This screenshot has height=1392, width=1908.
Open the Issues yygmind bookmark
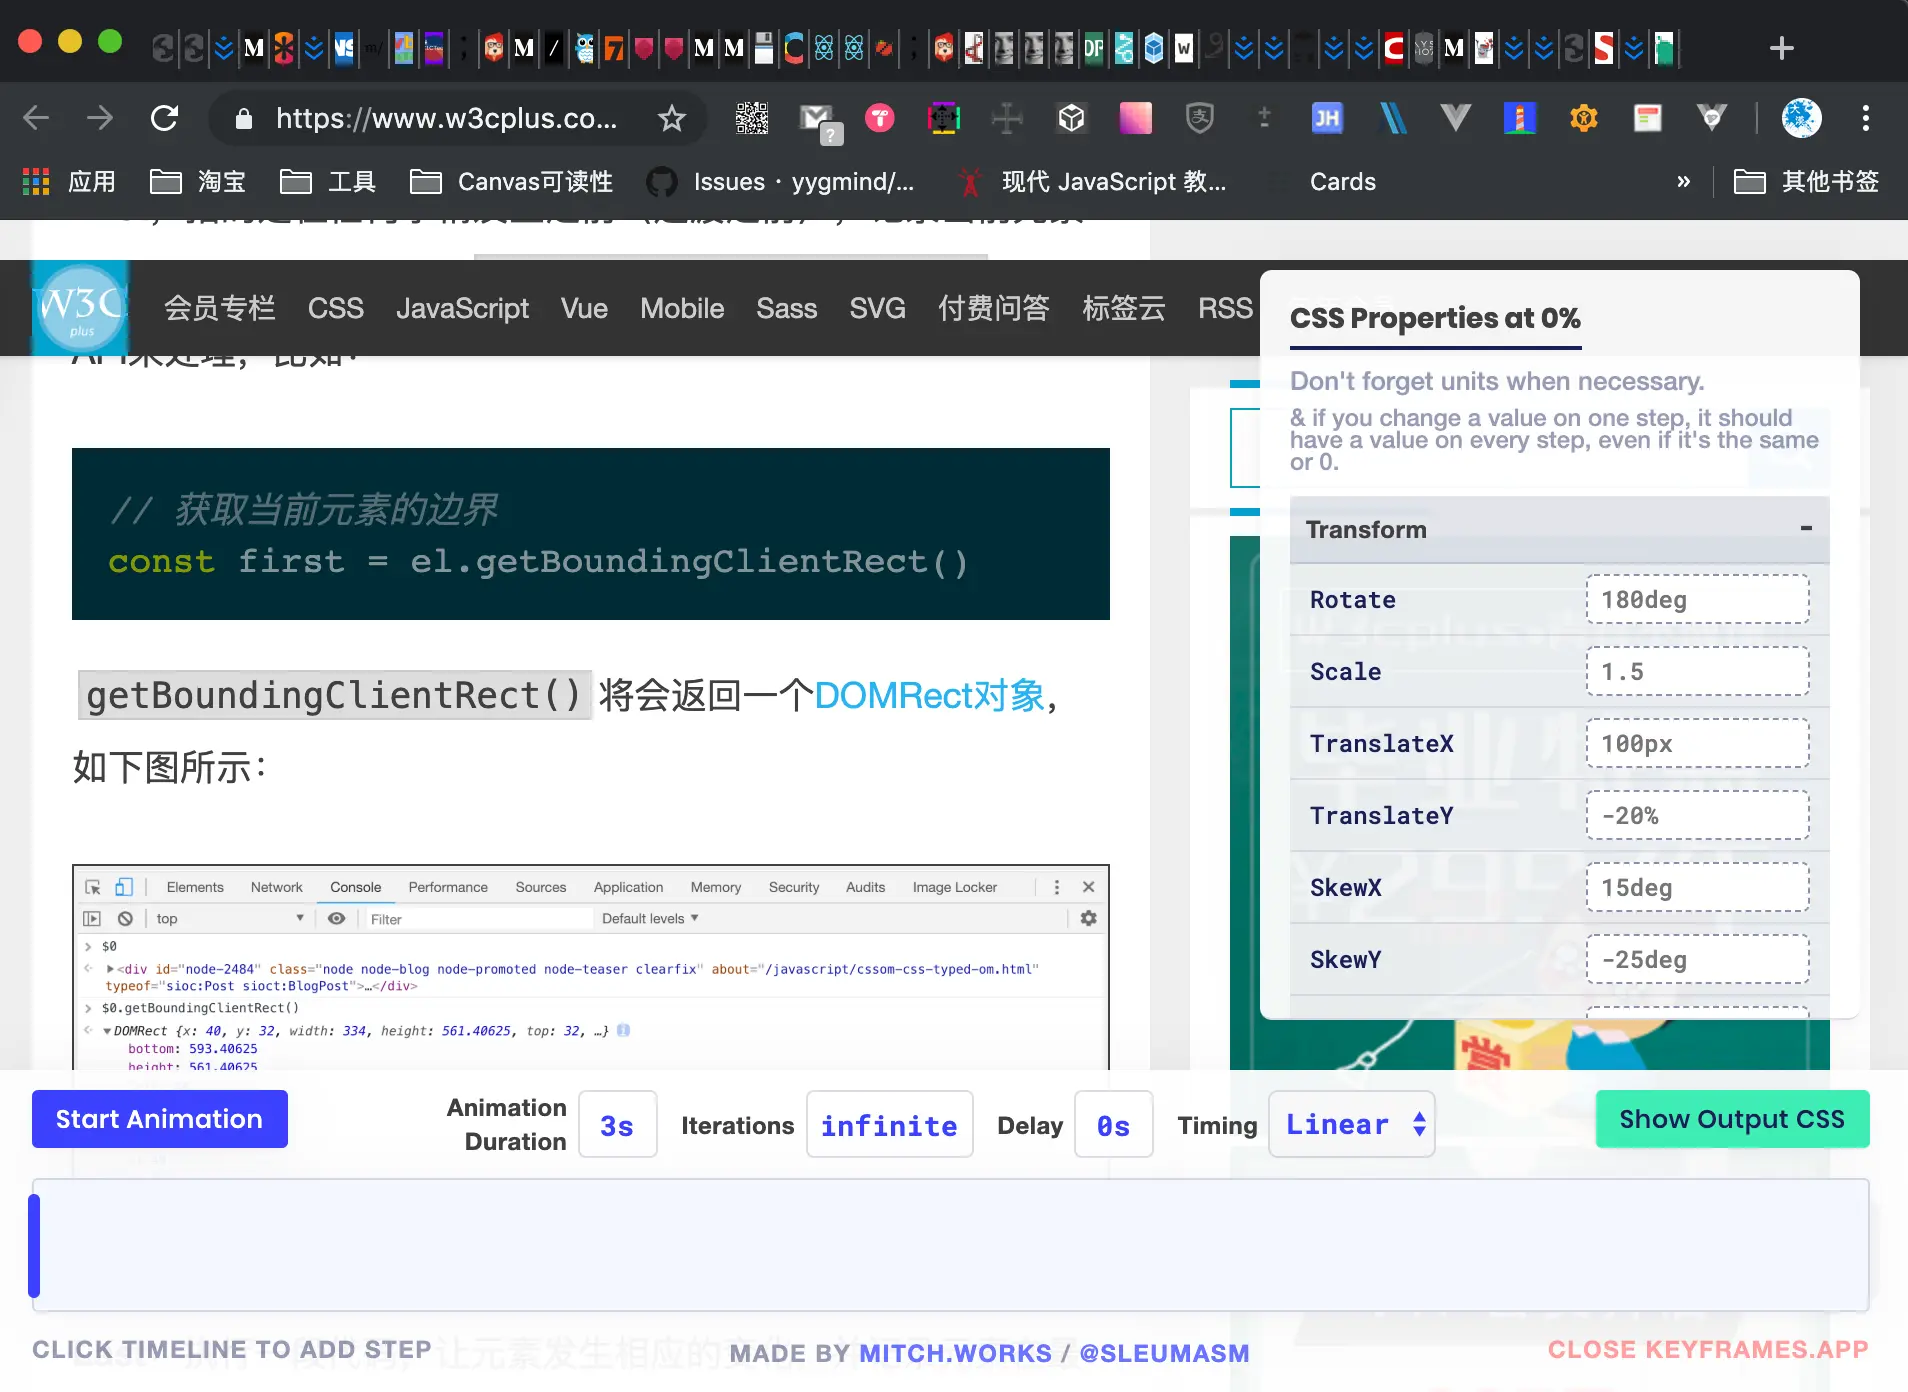click(781, 181)
